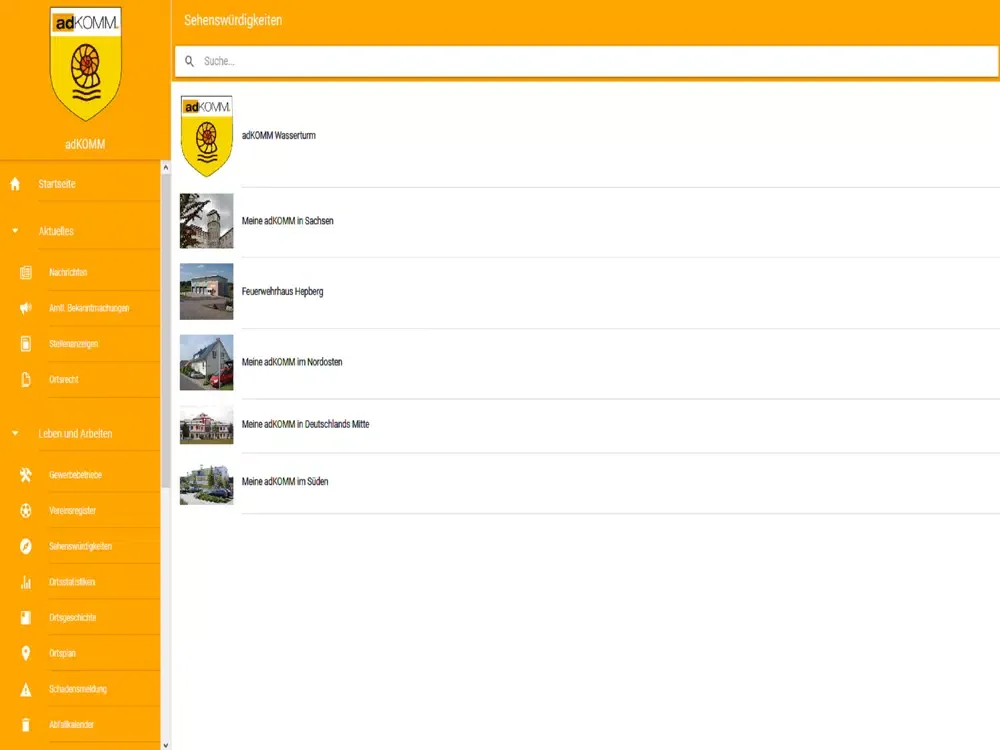Click the Vereinsregister soccer ball icon
Viewport: 1000px width, 750px height.
(26, 511)
